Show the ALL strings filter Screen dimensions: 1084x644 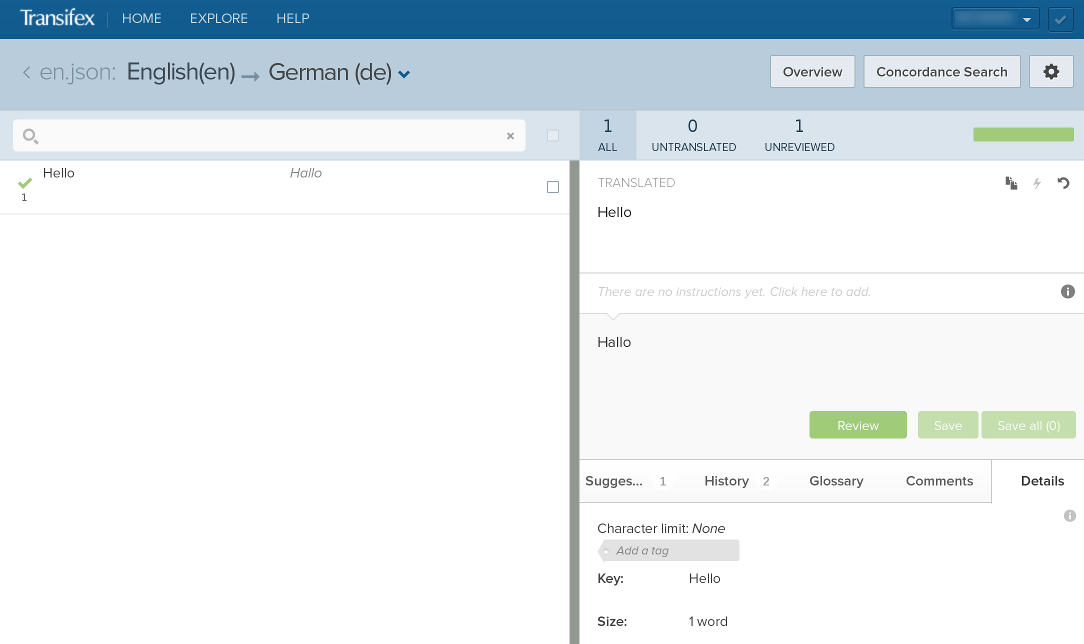point(608,135)
